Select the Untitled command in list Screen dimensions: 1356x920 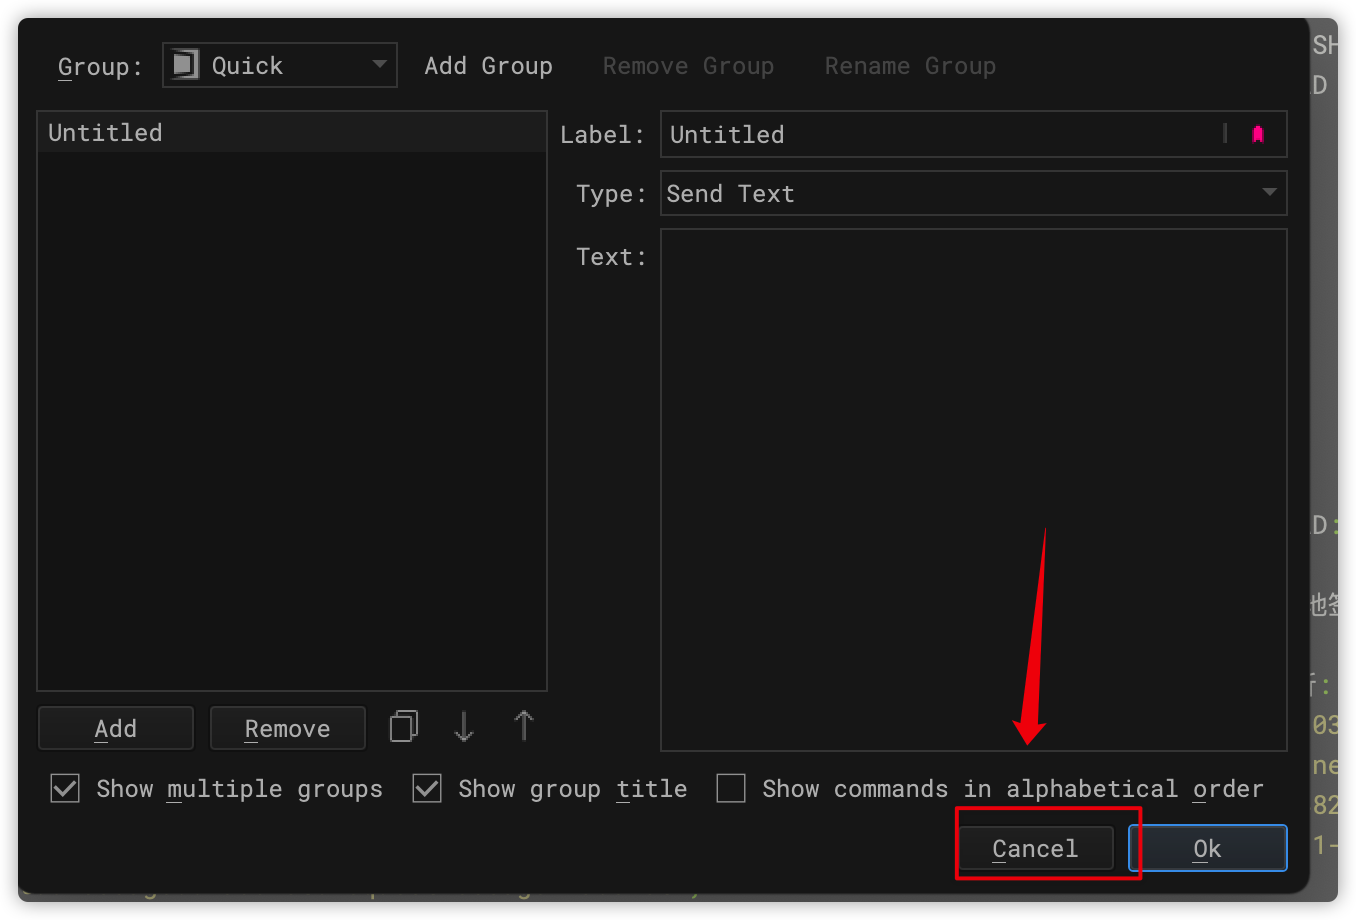coord(292,132)
